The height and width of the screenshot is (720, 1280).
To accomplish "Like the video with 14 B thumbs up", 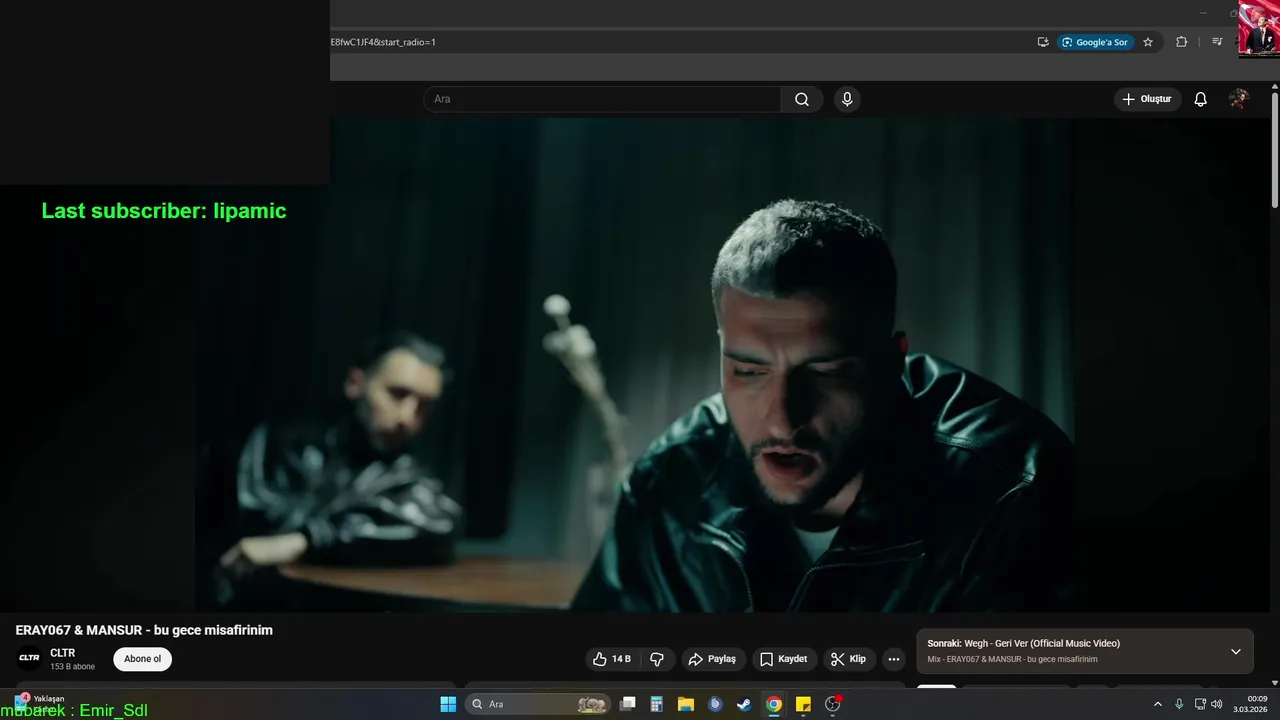I will point(612,659).
